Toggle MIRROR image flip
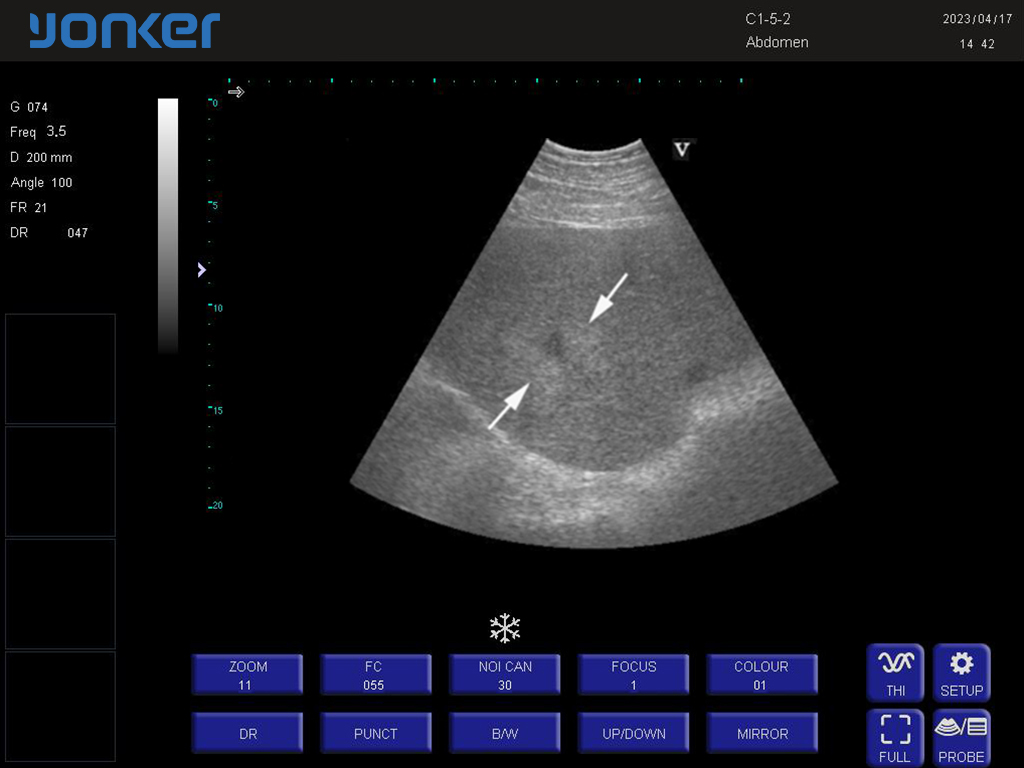The height and width of the screenshot is (768, 1024). click(762, 733)
